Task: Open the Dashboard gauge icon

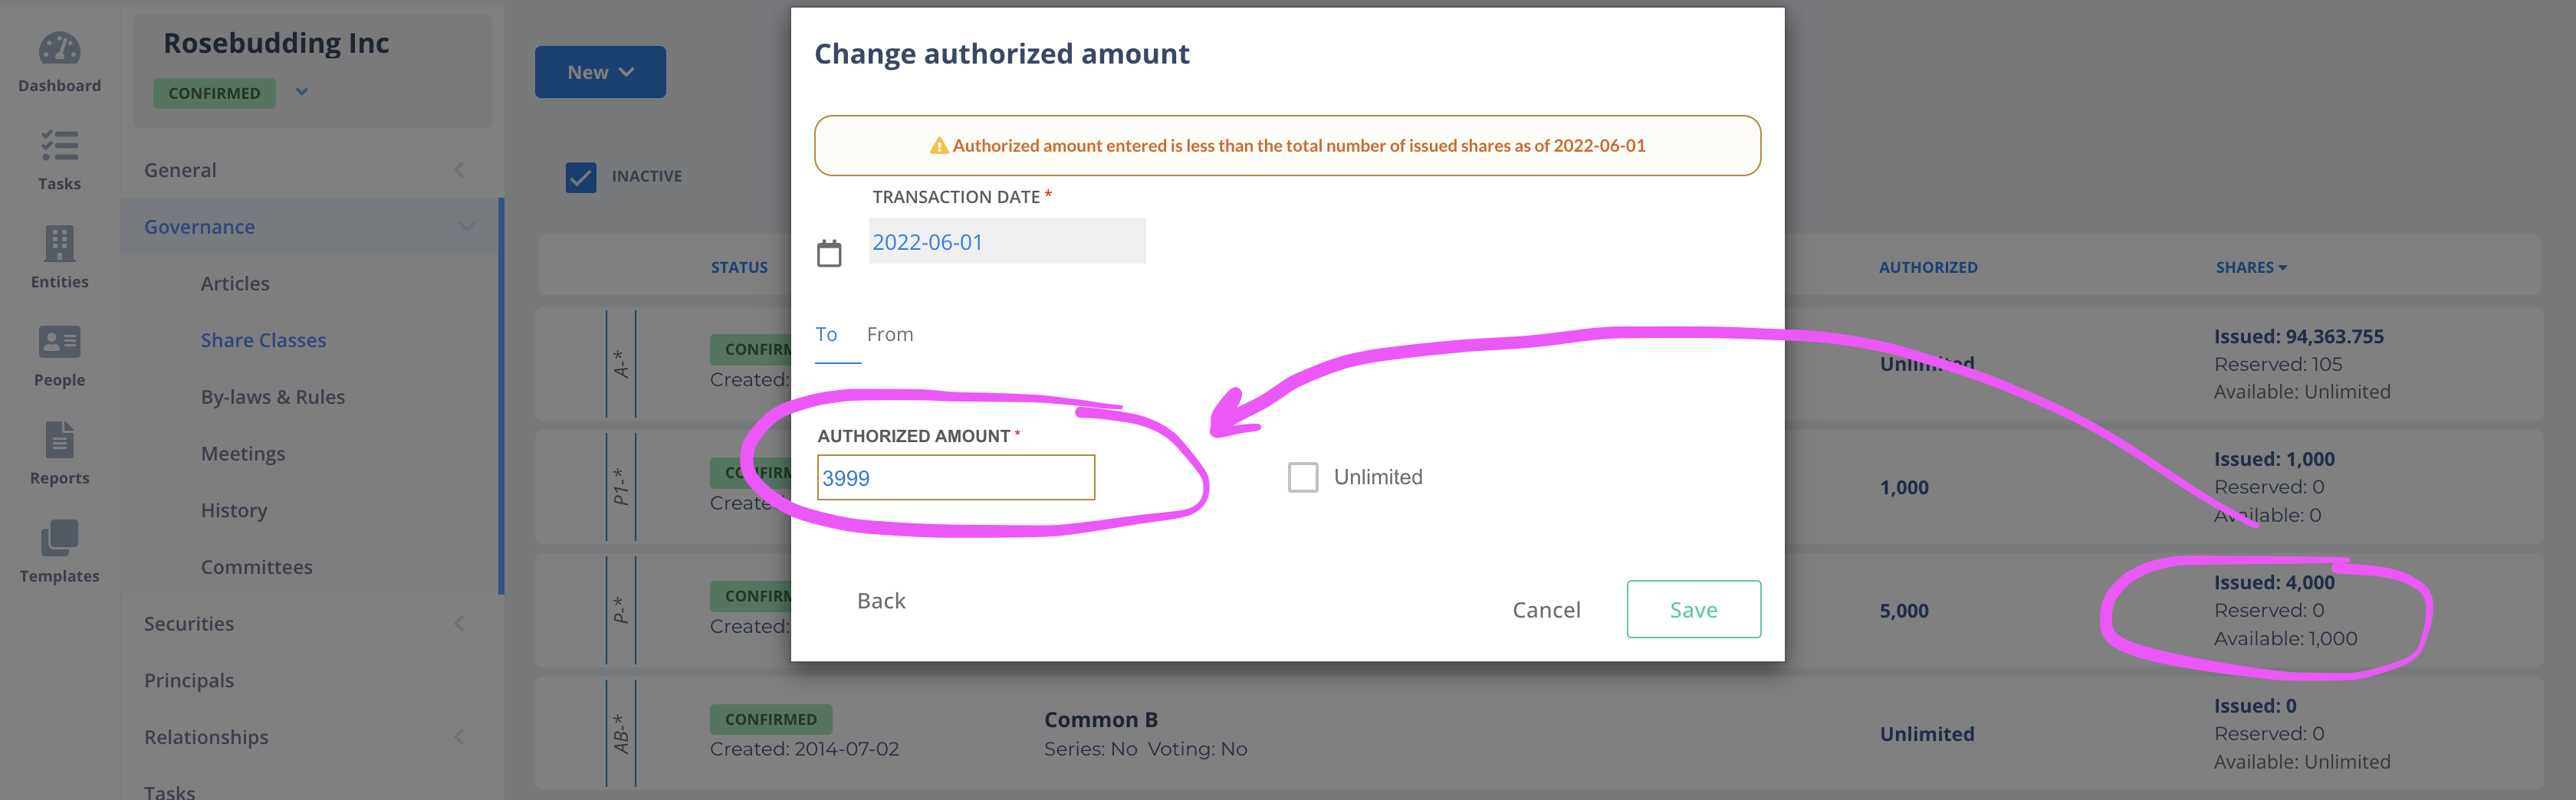Action: 59,48
